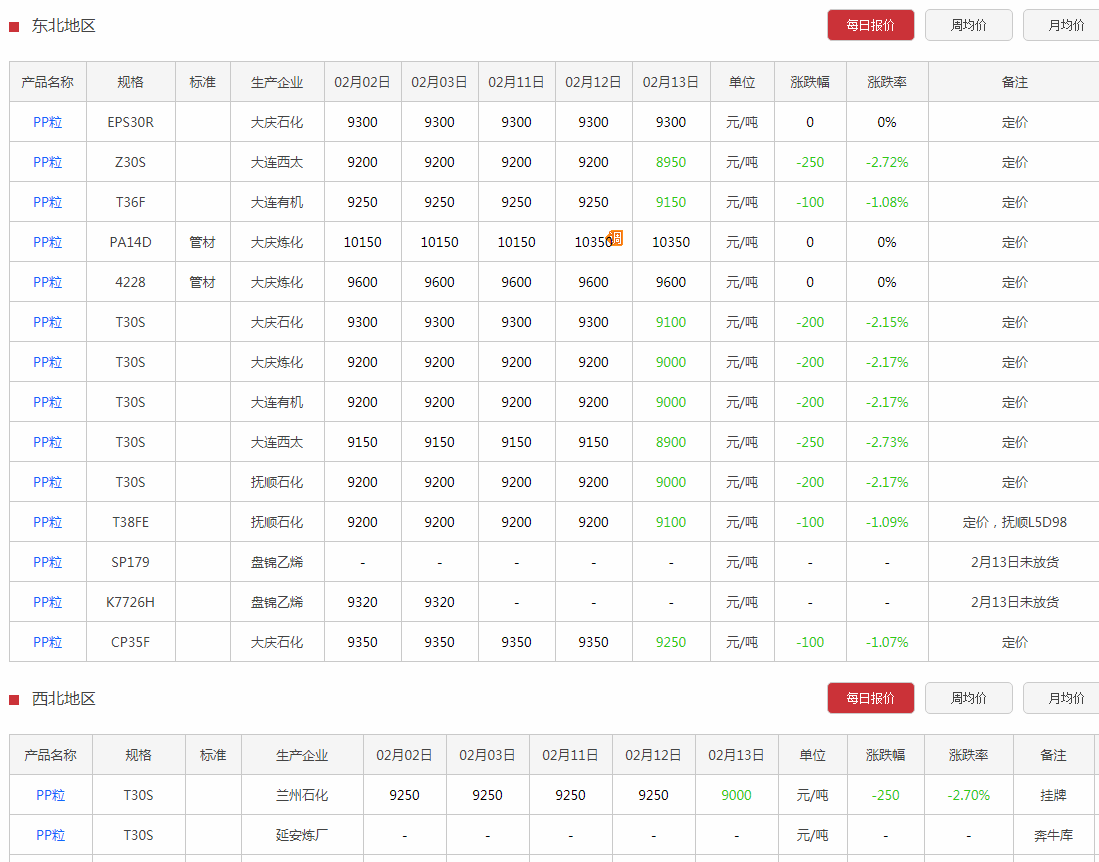The height and width of the screenshot is (862, 1099).
Task: Select 每日报价 tab in 西北地区 section
Action: click(x=871, y=698)
